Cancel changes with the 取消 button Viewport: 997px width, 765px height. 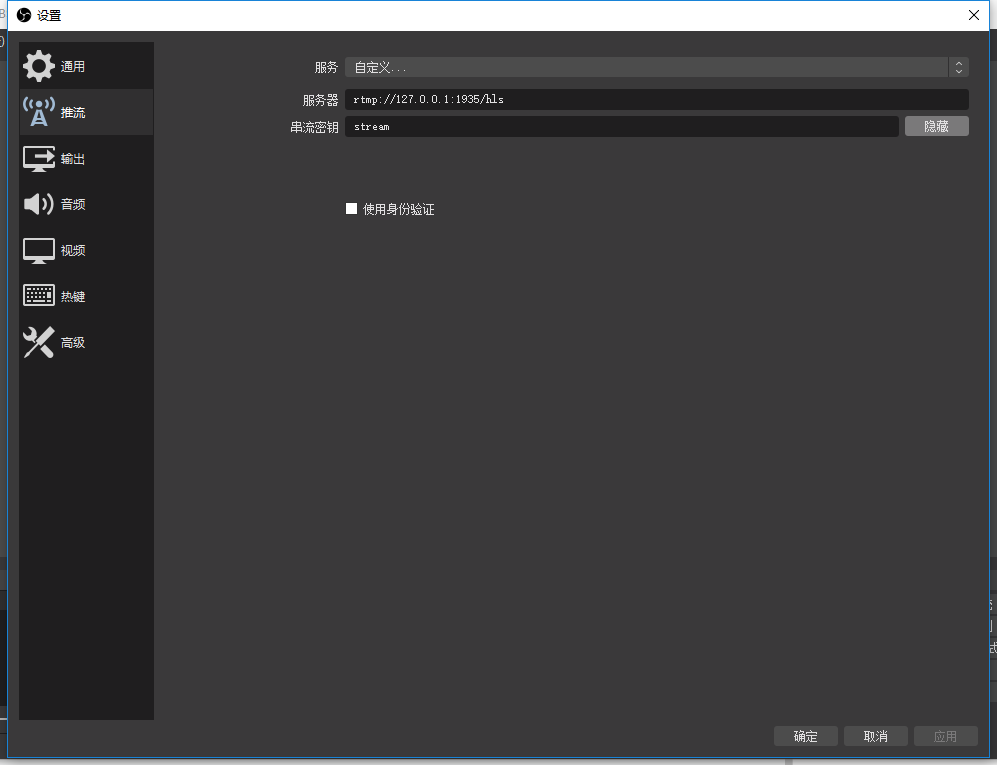tap(876, 736)
